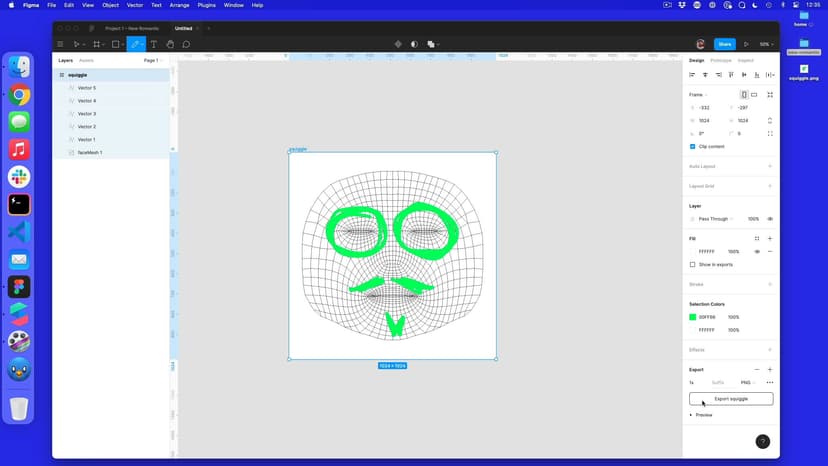This screenshot has height=466, width=828.
Task: Open the Plugins menu
Action: tap(206, 5)
